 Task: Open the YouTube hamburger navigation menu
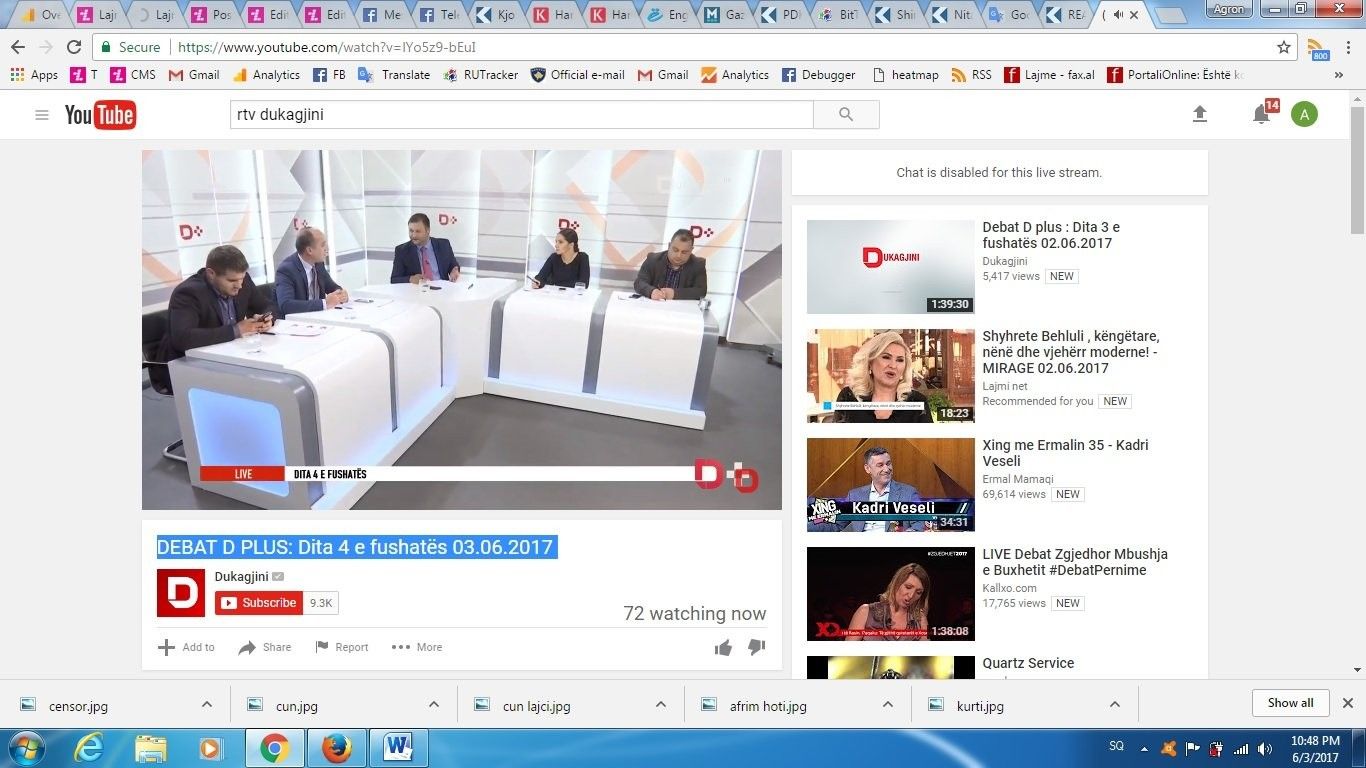click(41, 114)
